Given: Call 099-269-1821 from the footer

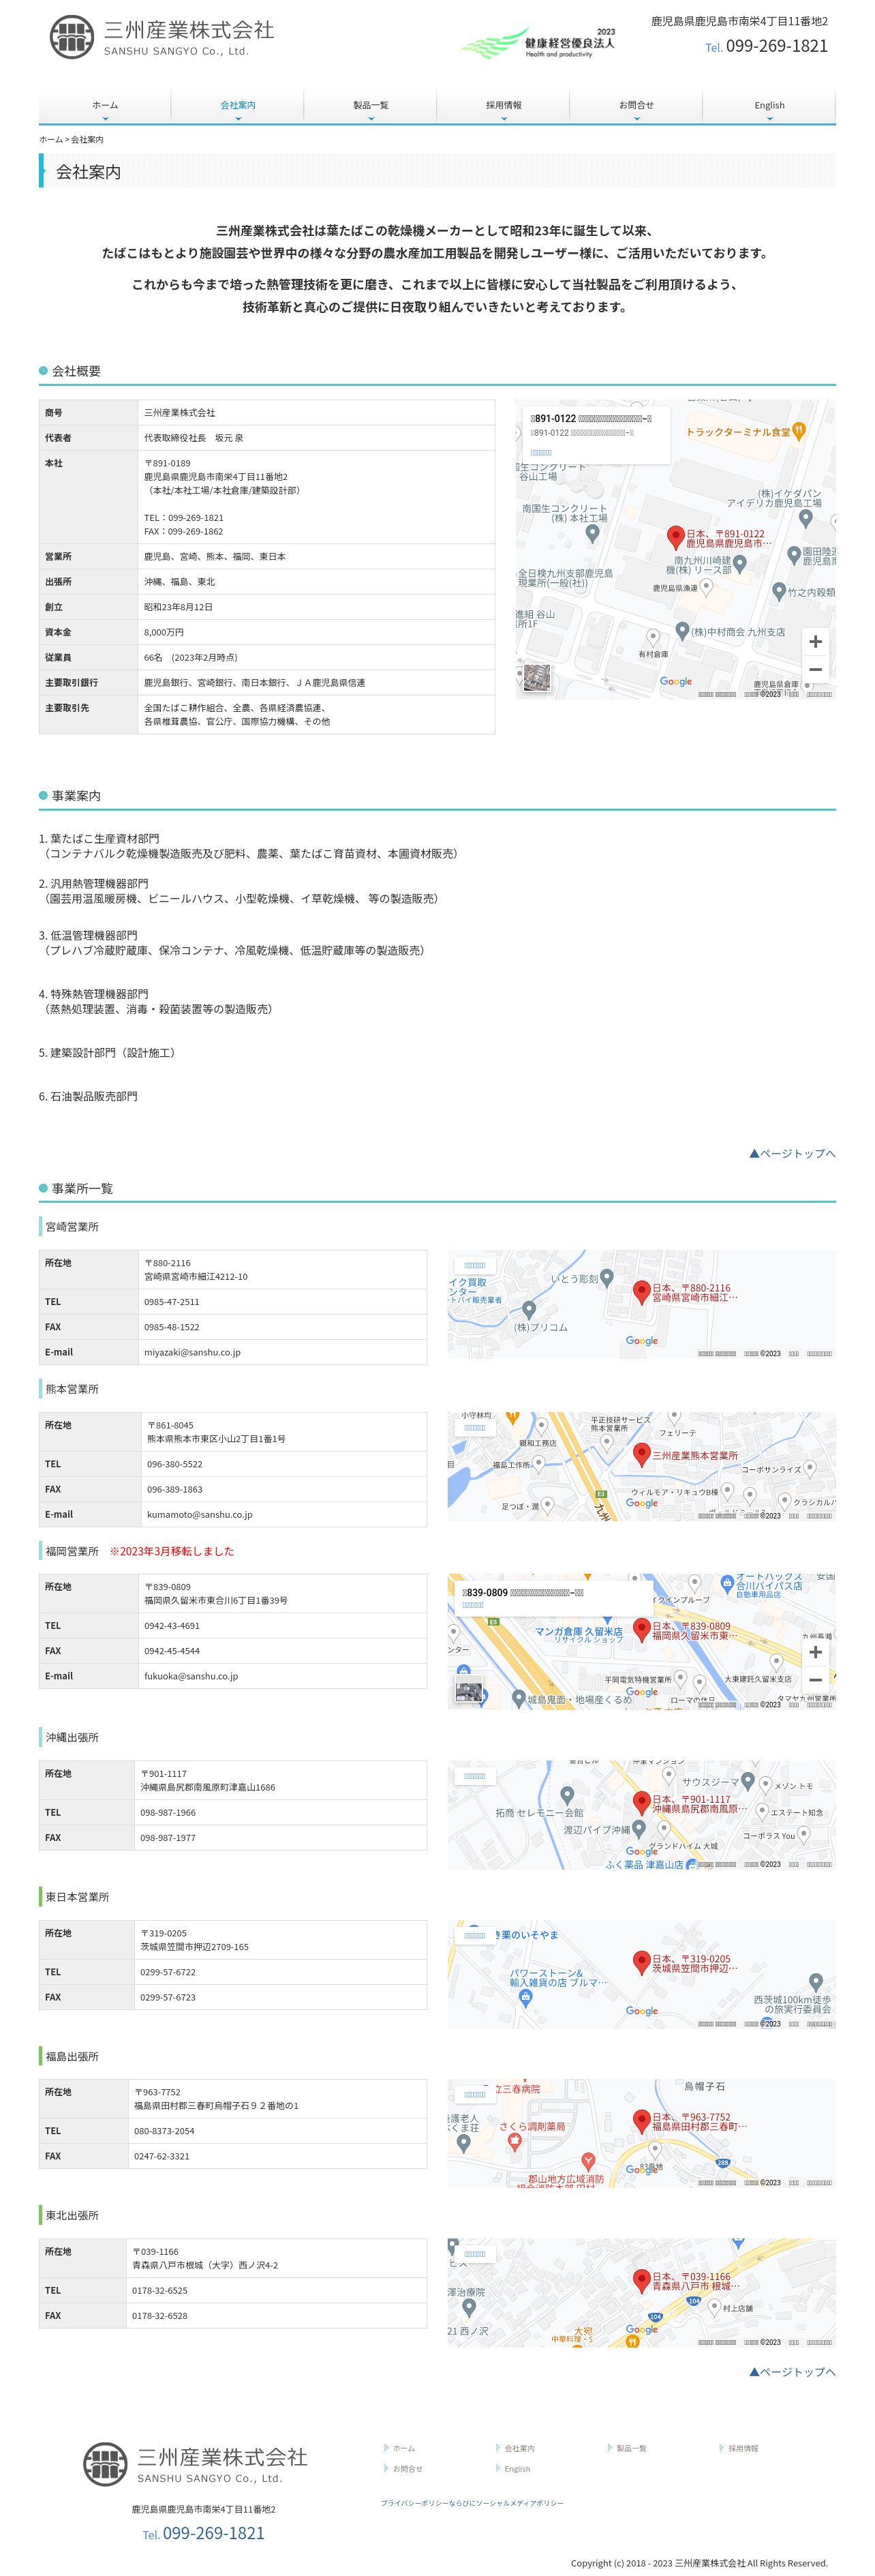Looking at the screenshot, I should click(213, 2533).
